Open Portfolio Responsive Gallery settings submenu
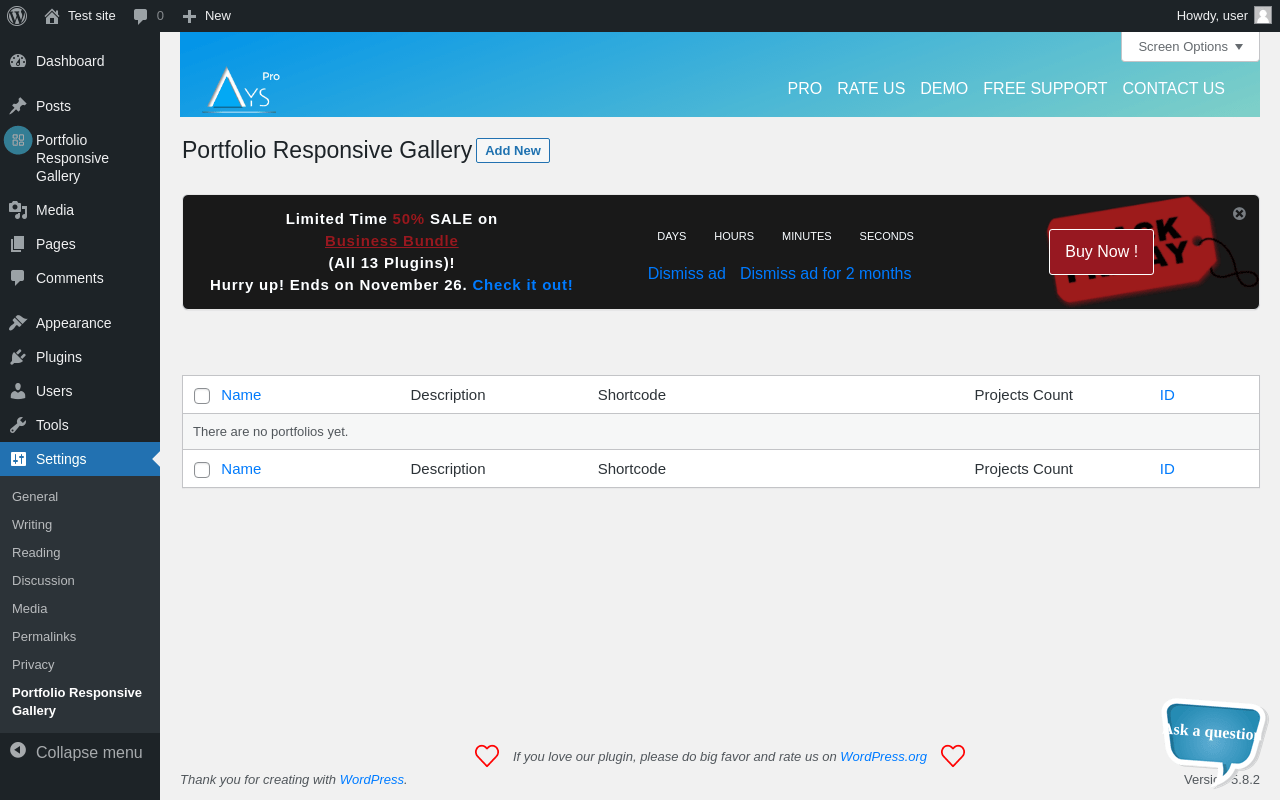Screen dimensions: 1280x800 click(x=77, y=702)
